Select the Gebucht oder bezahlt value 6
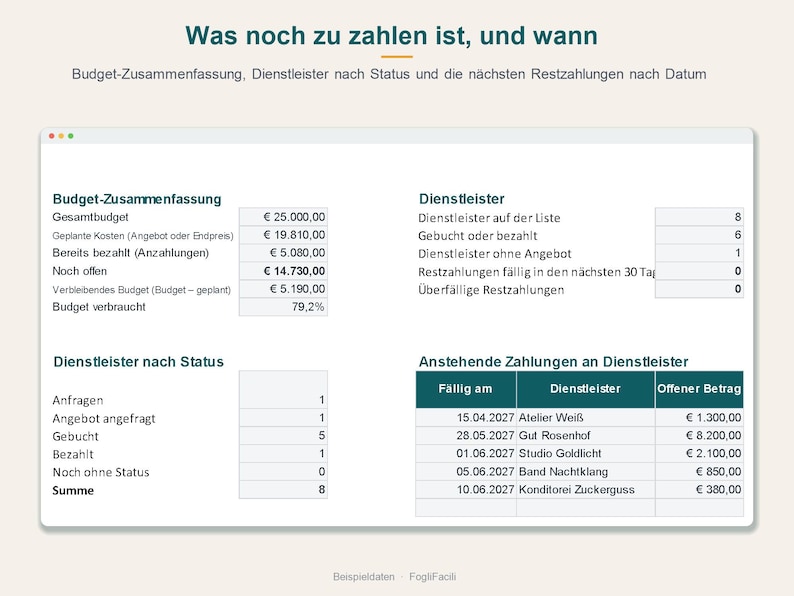This screenshot has height=596, width=794. coord(699,235)
